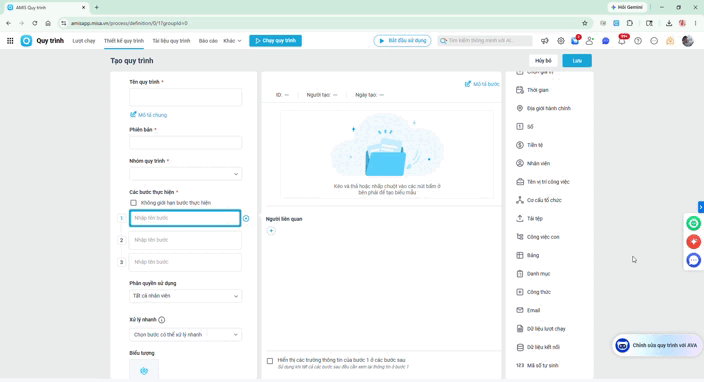Open the app grid launcher icon
Screen dimensions: 704x382
pyautogui.click(x=10, y=41)
